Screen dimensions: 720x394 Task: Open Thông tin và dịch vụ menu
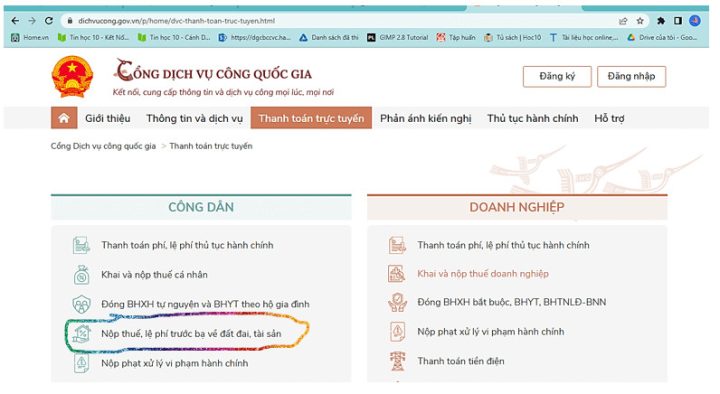(194, 118)
